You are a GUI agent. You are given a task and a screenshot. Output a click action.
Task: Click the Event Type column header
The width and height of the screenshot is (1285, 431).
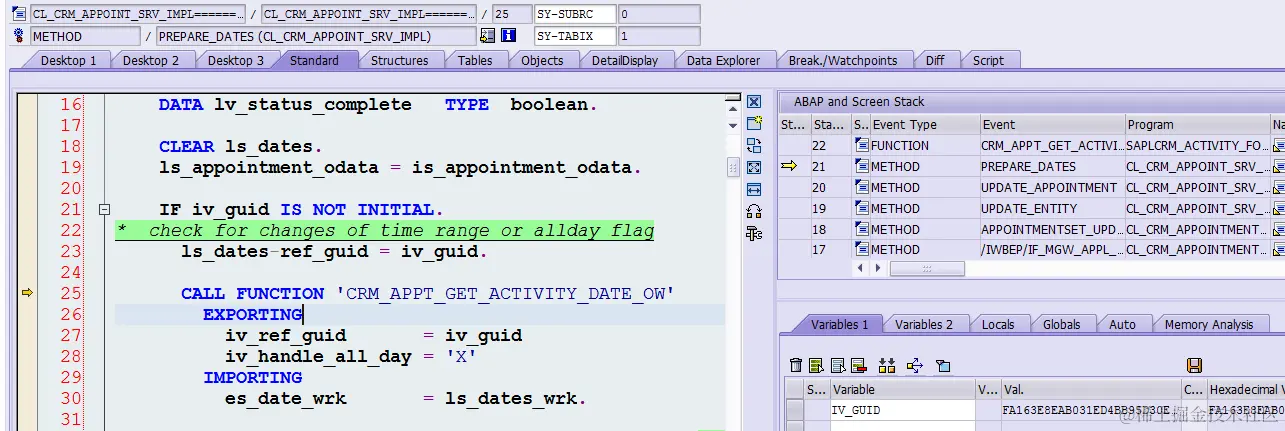(923, 125)
